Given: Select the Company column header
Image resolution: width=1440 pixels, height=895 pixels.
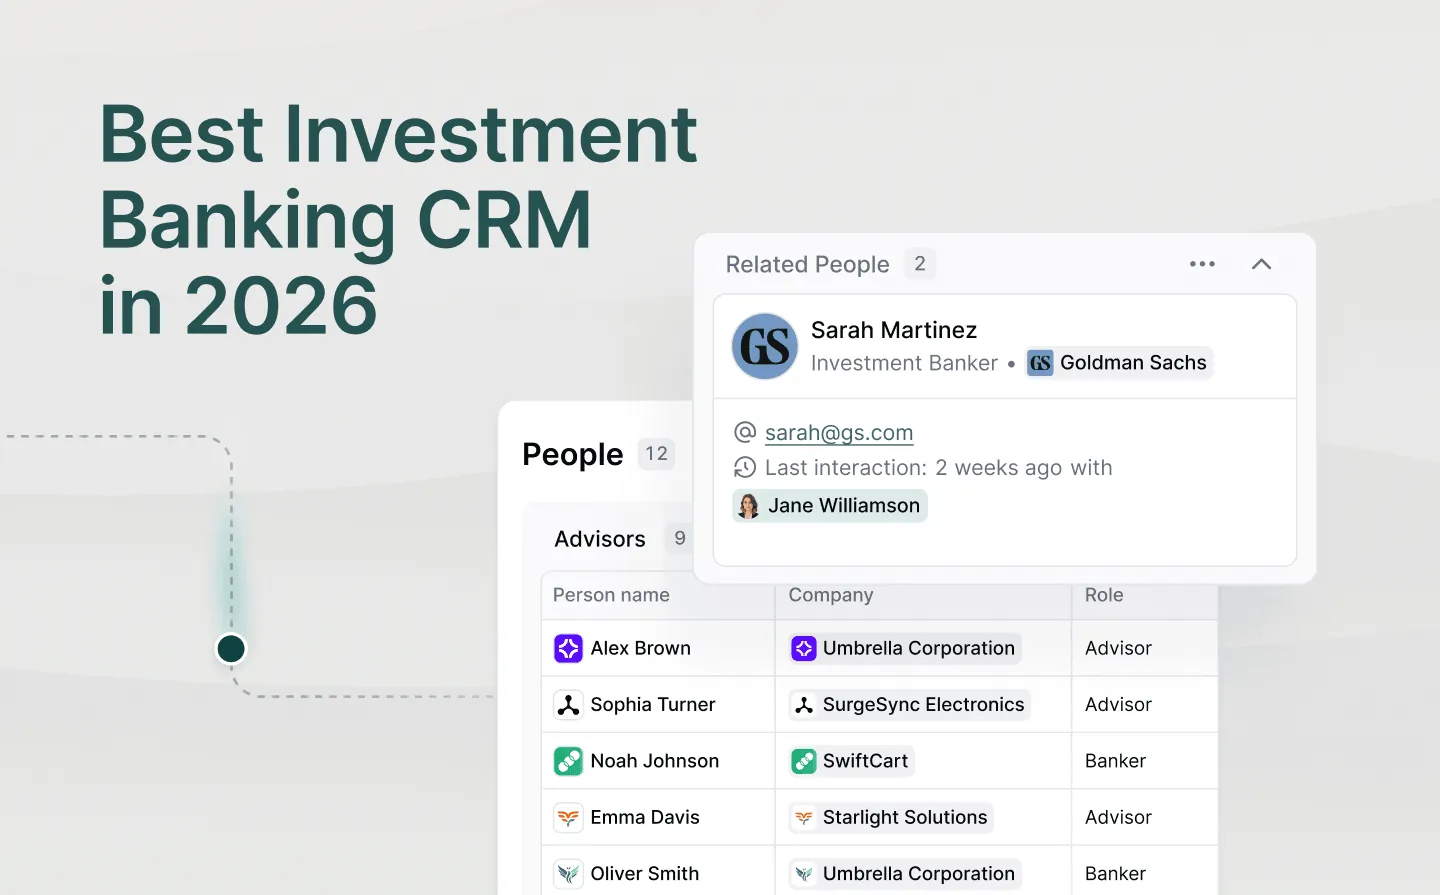Looking at the screenshot, I should (x=831, y=595).
